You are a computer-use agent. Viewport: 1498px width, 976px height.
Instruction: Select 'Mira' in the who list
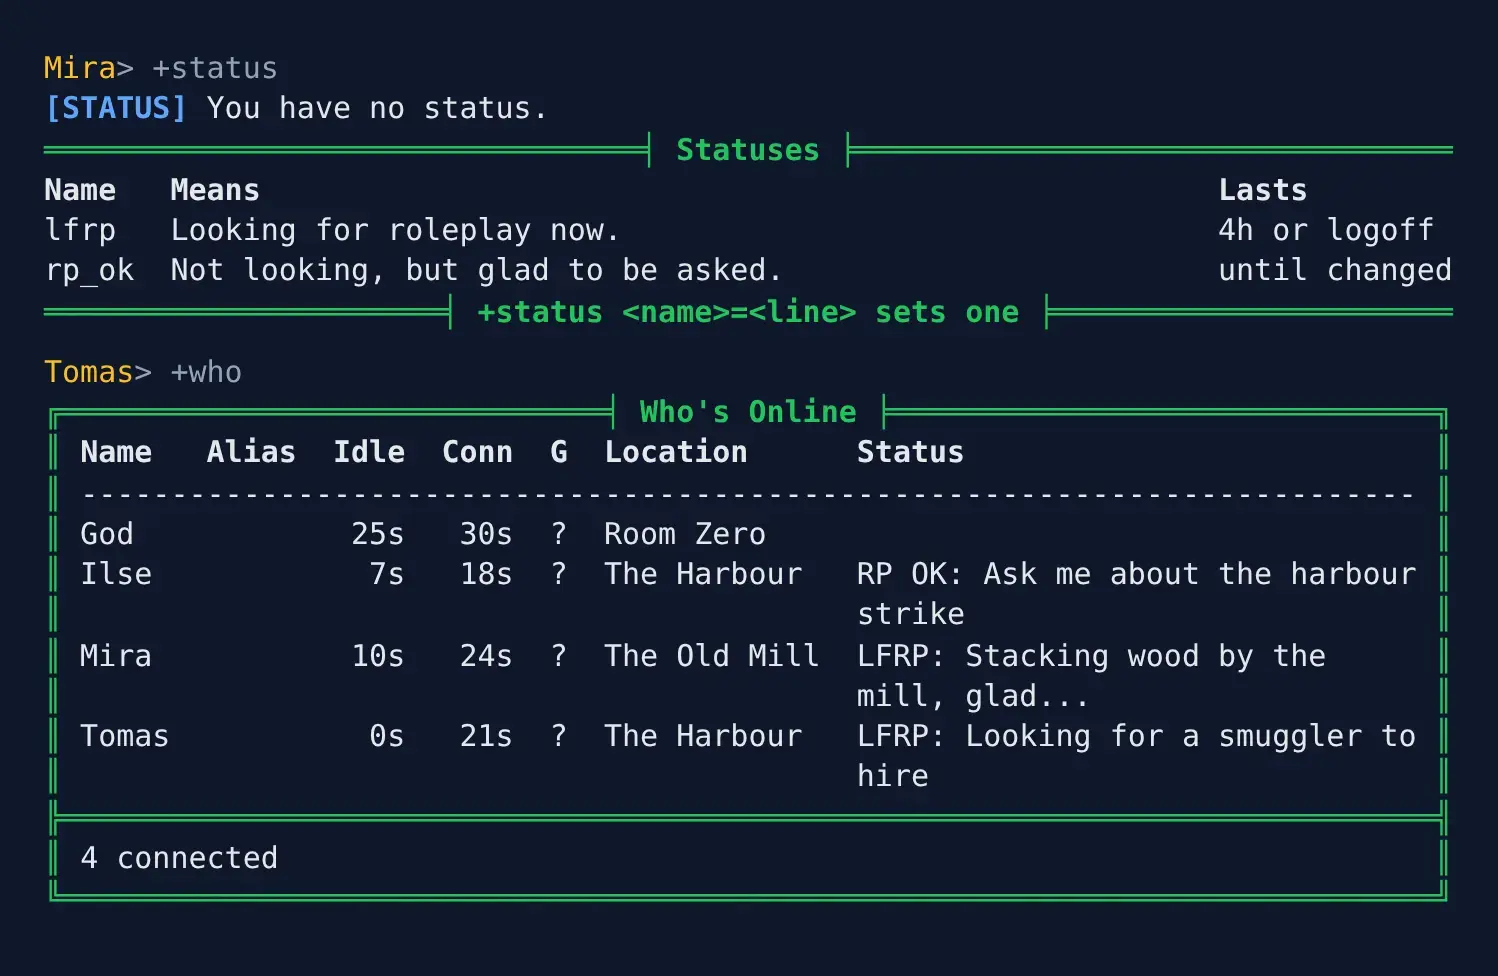[x=116, y=656]
